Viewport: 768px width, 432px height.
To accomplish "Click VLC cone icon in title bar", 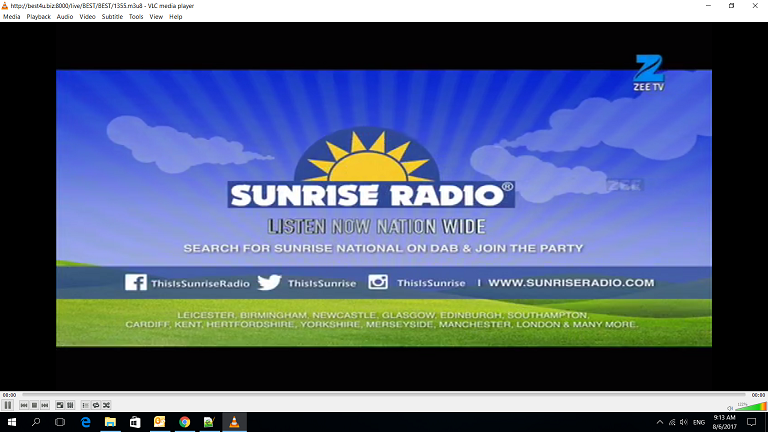I will 5,6.
